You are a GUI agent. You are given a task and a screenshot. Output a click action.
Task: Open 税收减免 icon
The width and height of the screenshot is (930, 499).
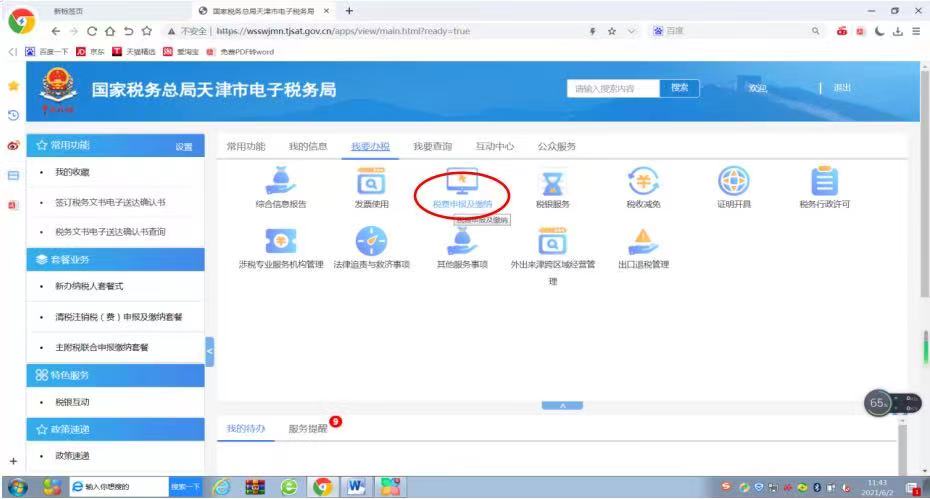[644, 181]
